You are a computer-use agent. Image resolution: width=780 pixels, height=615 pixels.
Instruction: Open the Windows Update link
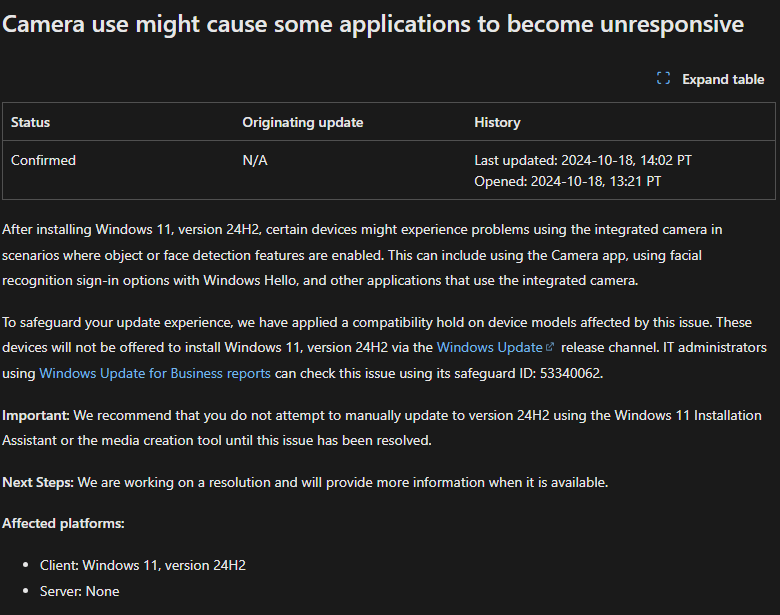489,347
